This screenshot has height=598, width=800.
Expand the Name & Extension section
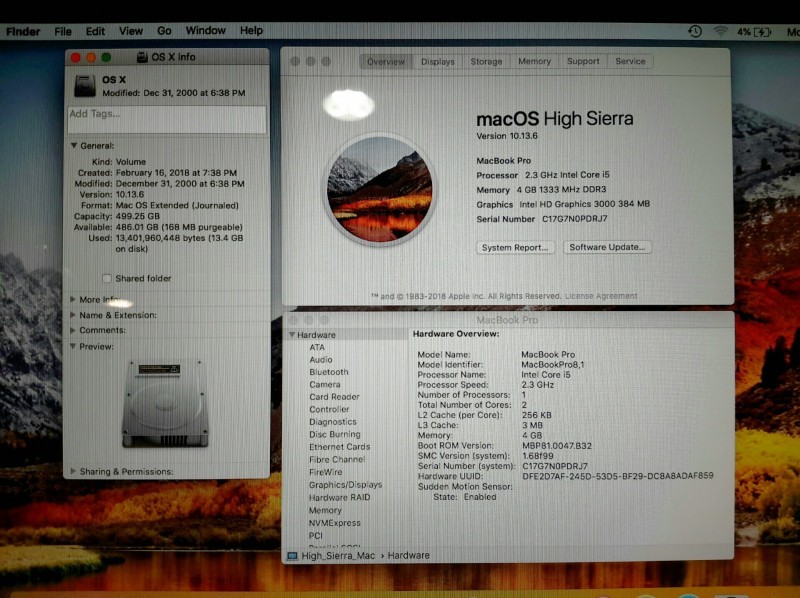click(73, 315)
